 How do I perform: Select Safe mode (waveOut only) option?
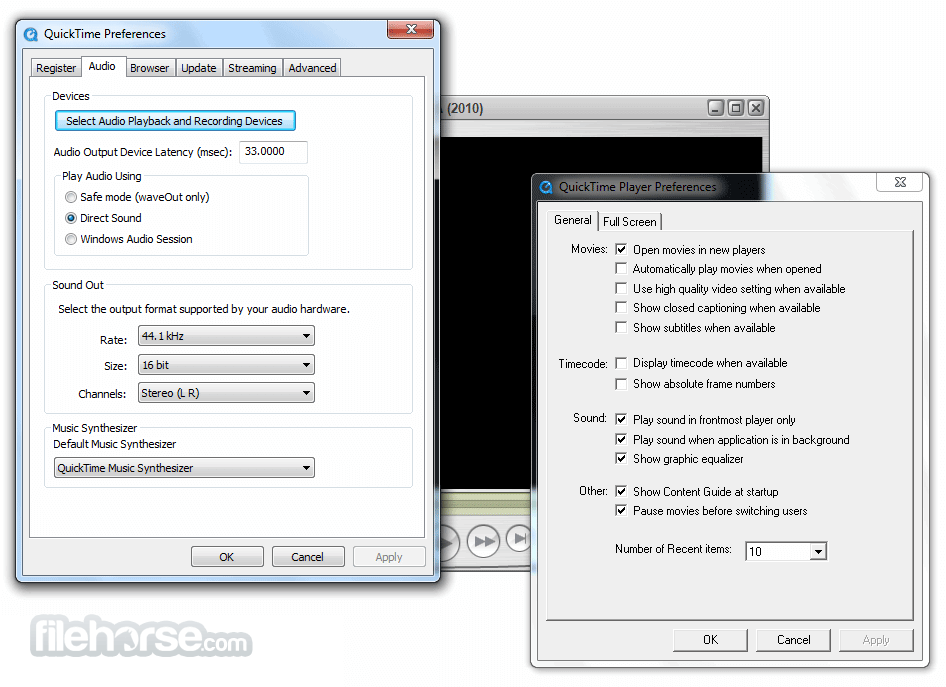(71, 197)
